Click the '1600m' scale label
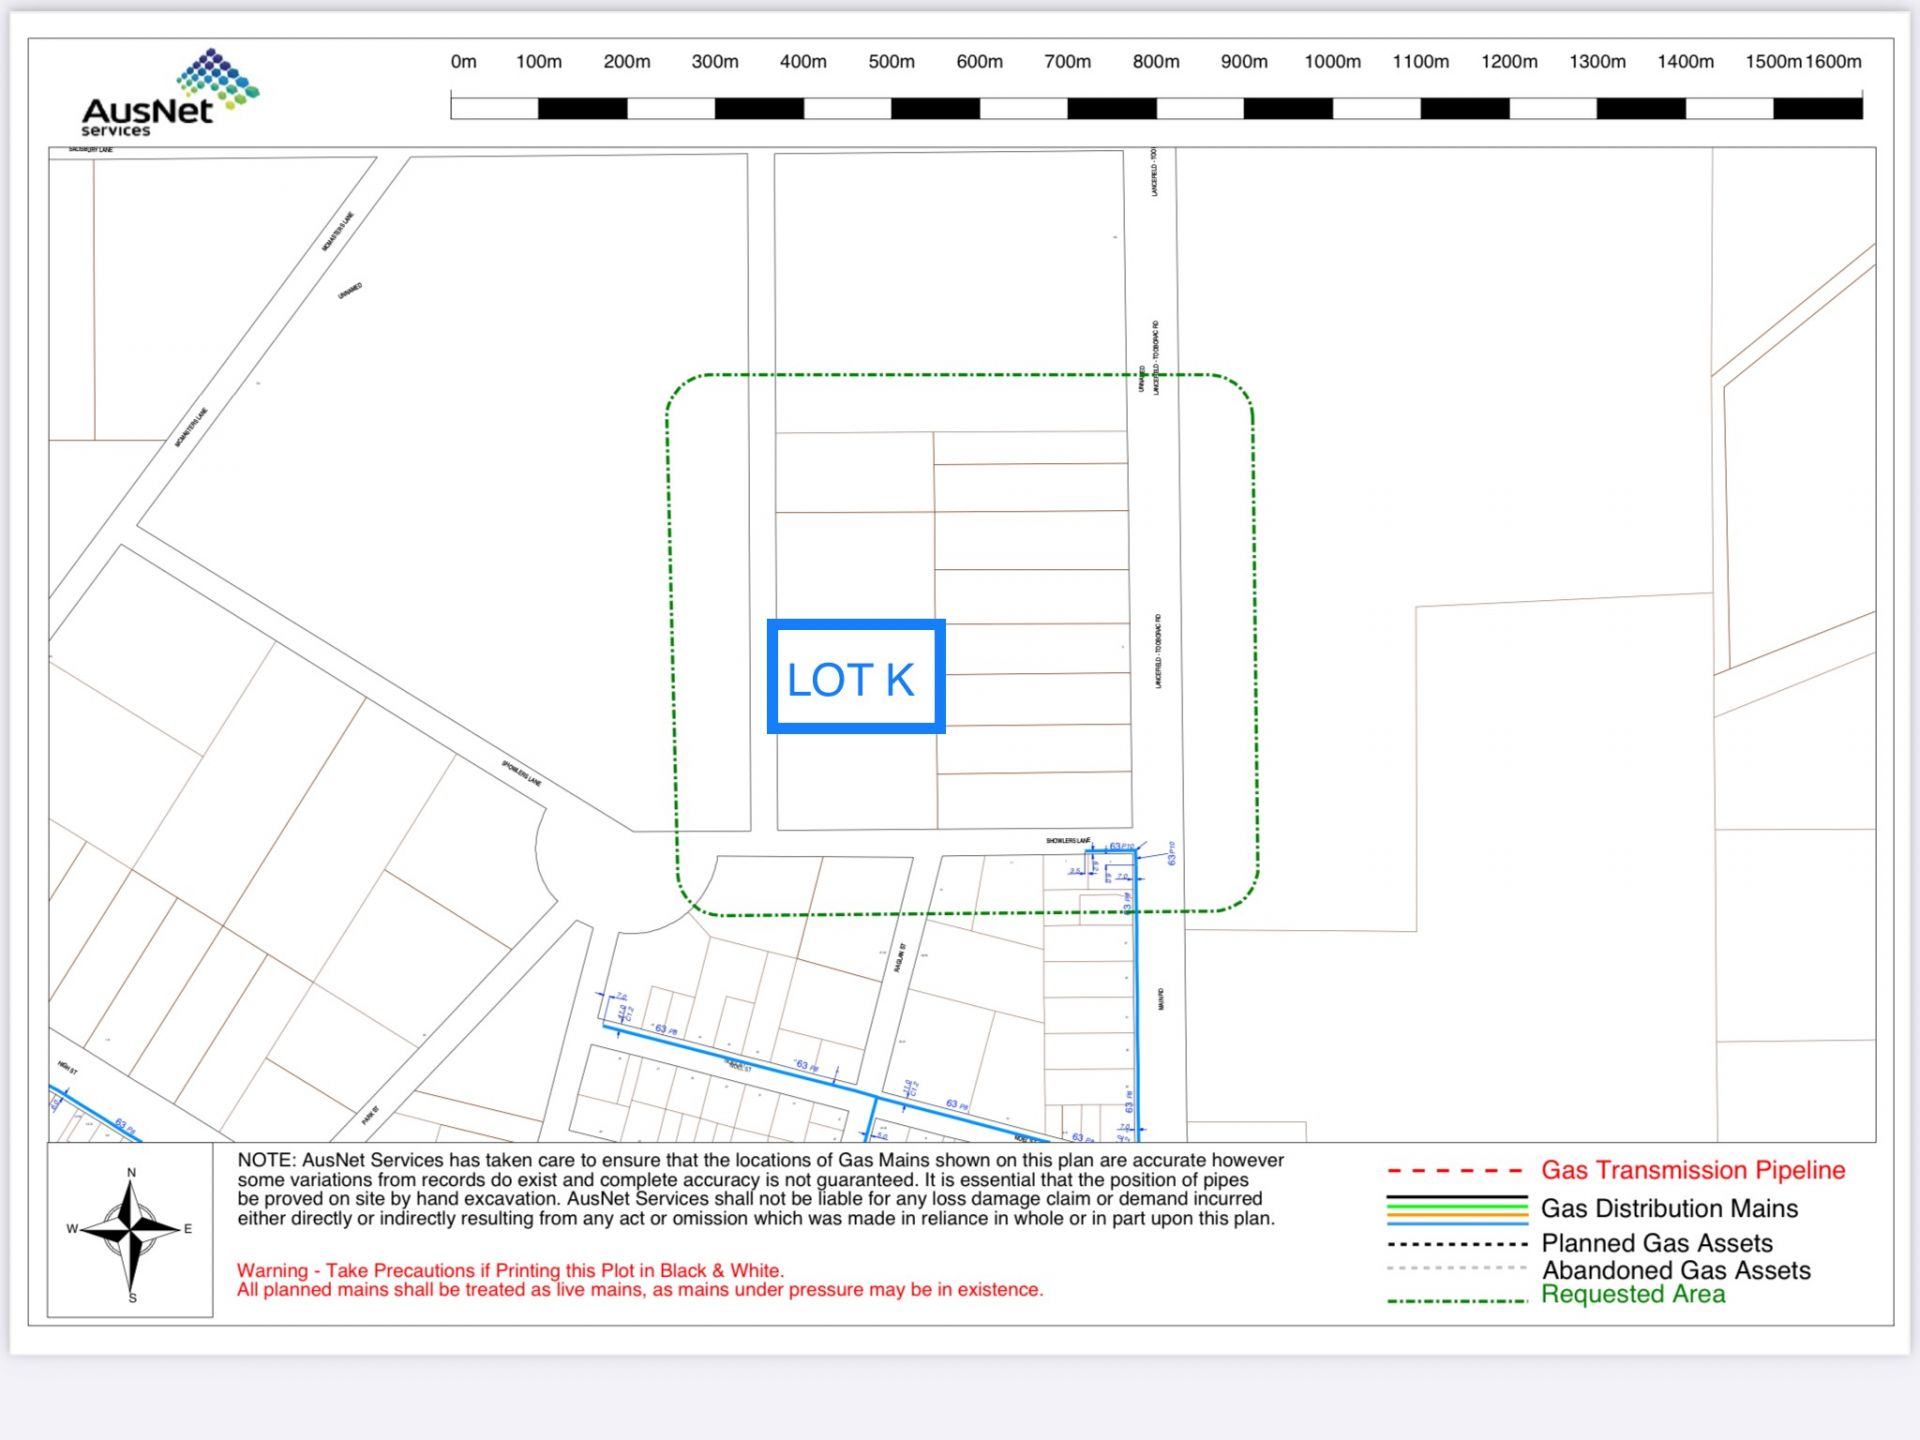 1833,62
